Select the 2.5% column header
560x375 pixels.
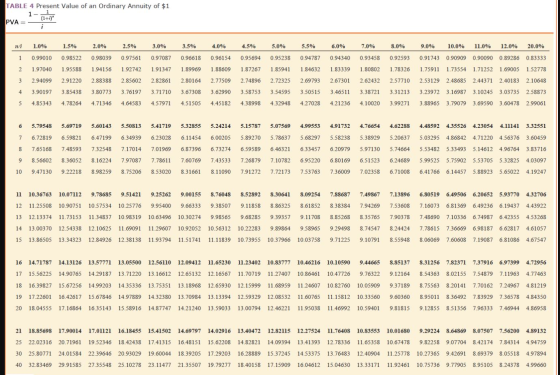[x=129, y=46]
